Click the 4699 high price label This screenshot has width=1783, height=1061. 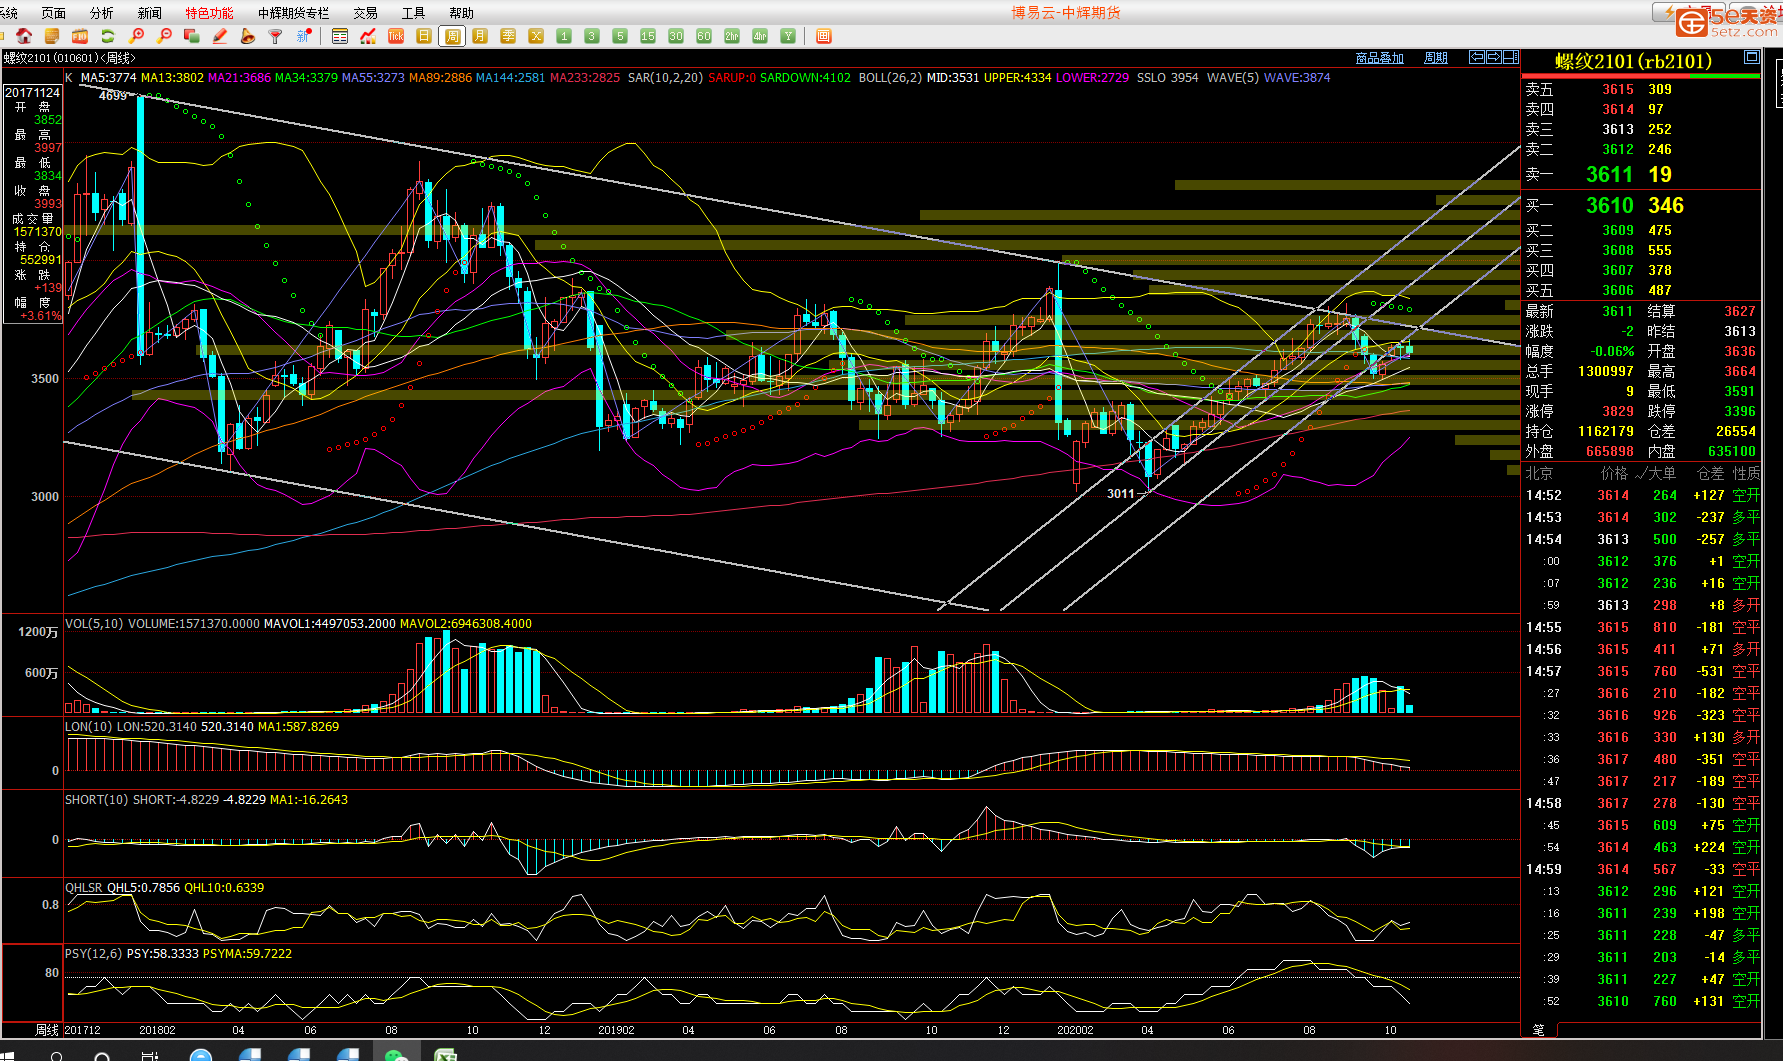click(113, 96)
